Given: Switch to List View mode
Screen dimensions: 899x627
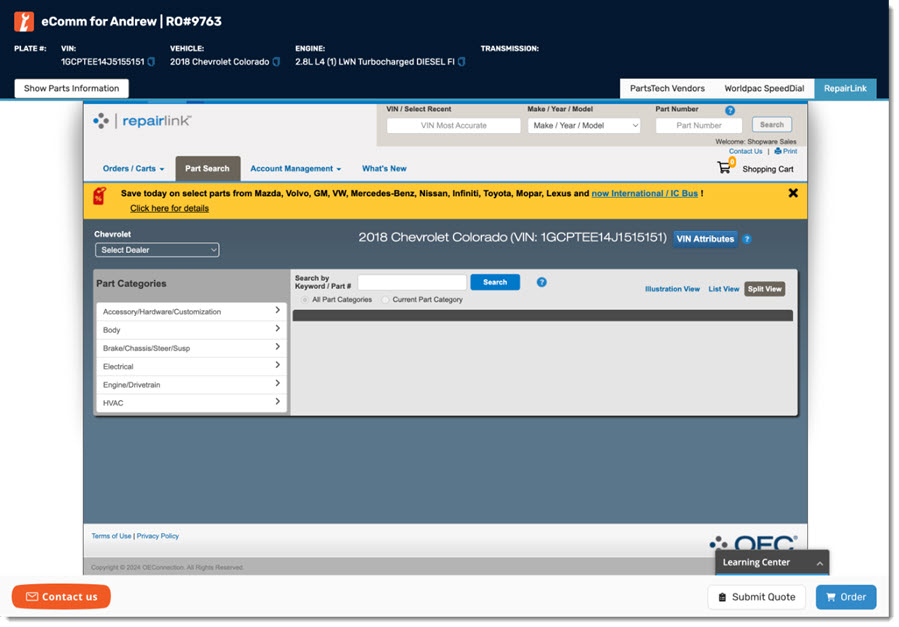Looking at the screenshot, I should 723,288.
